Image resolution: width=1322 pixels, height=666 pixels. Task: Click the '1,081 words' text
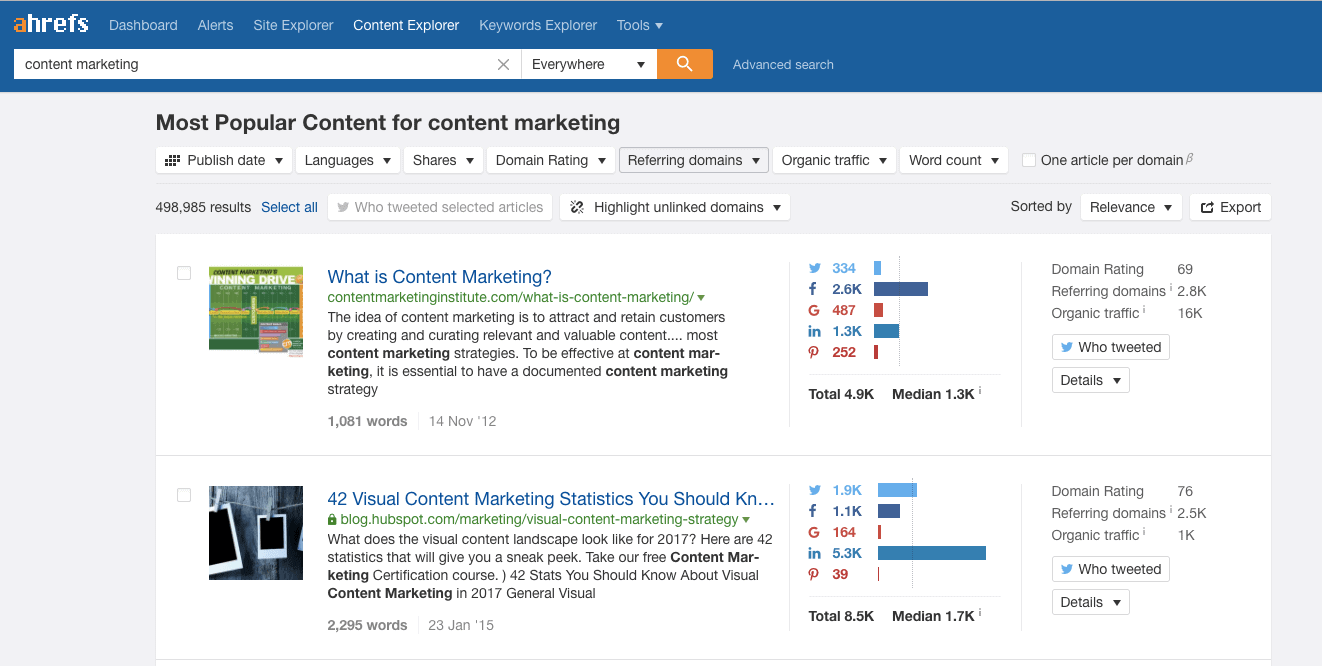[367, 421]
